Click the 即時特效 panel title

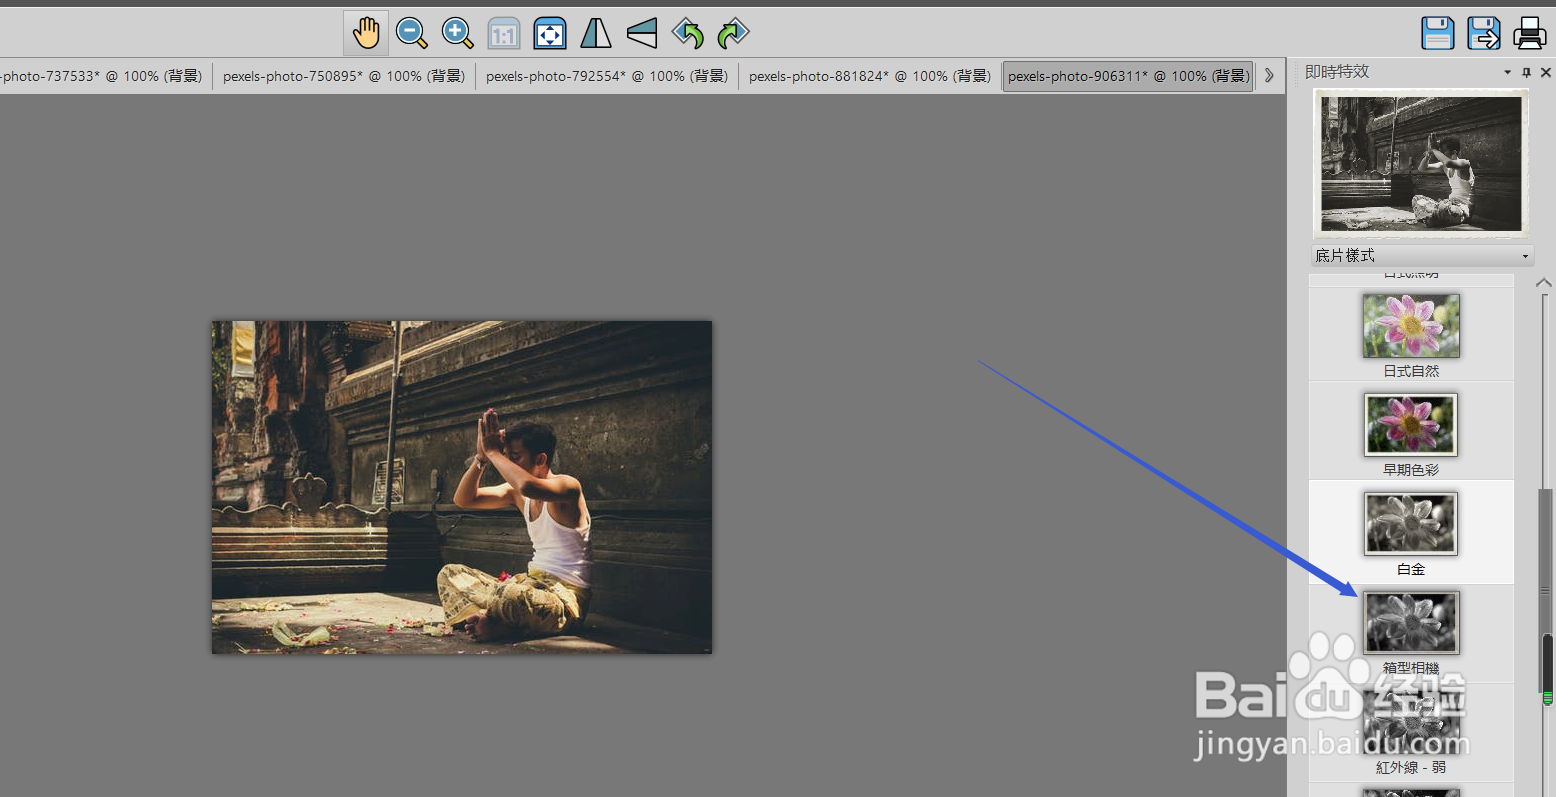tap(1337, 72)
